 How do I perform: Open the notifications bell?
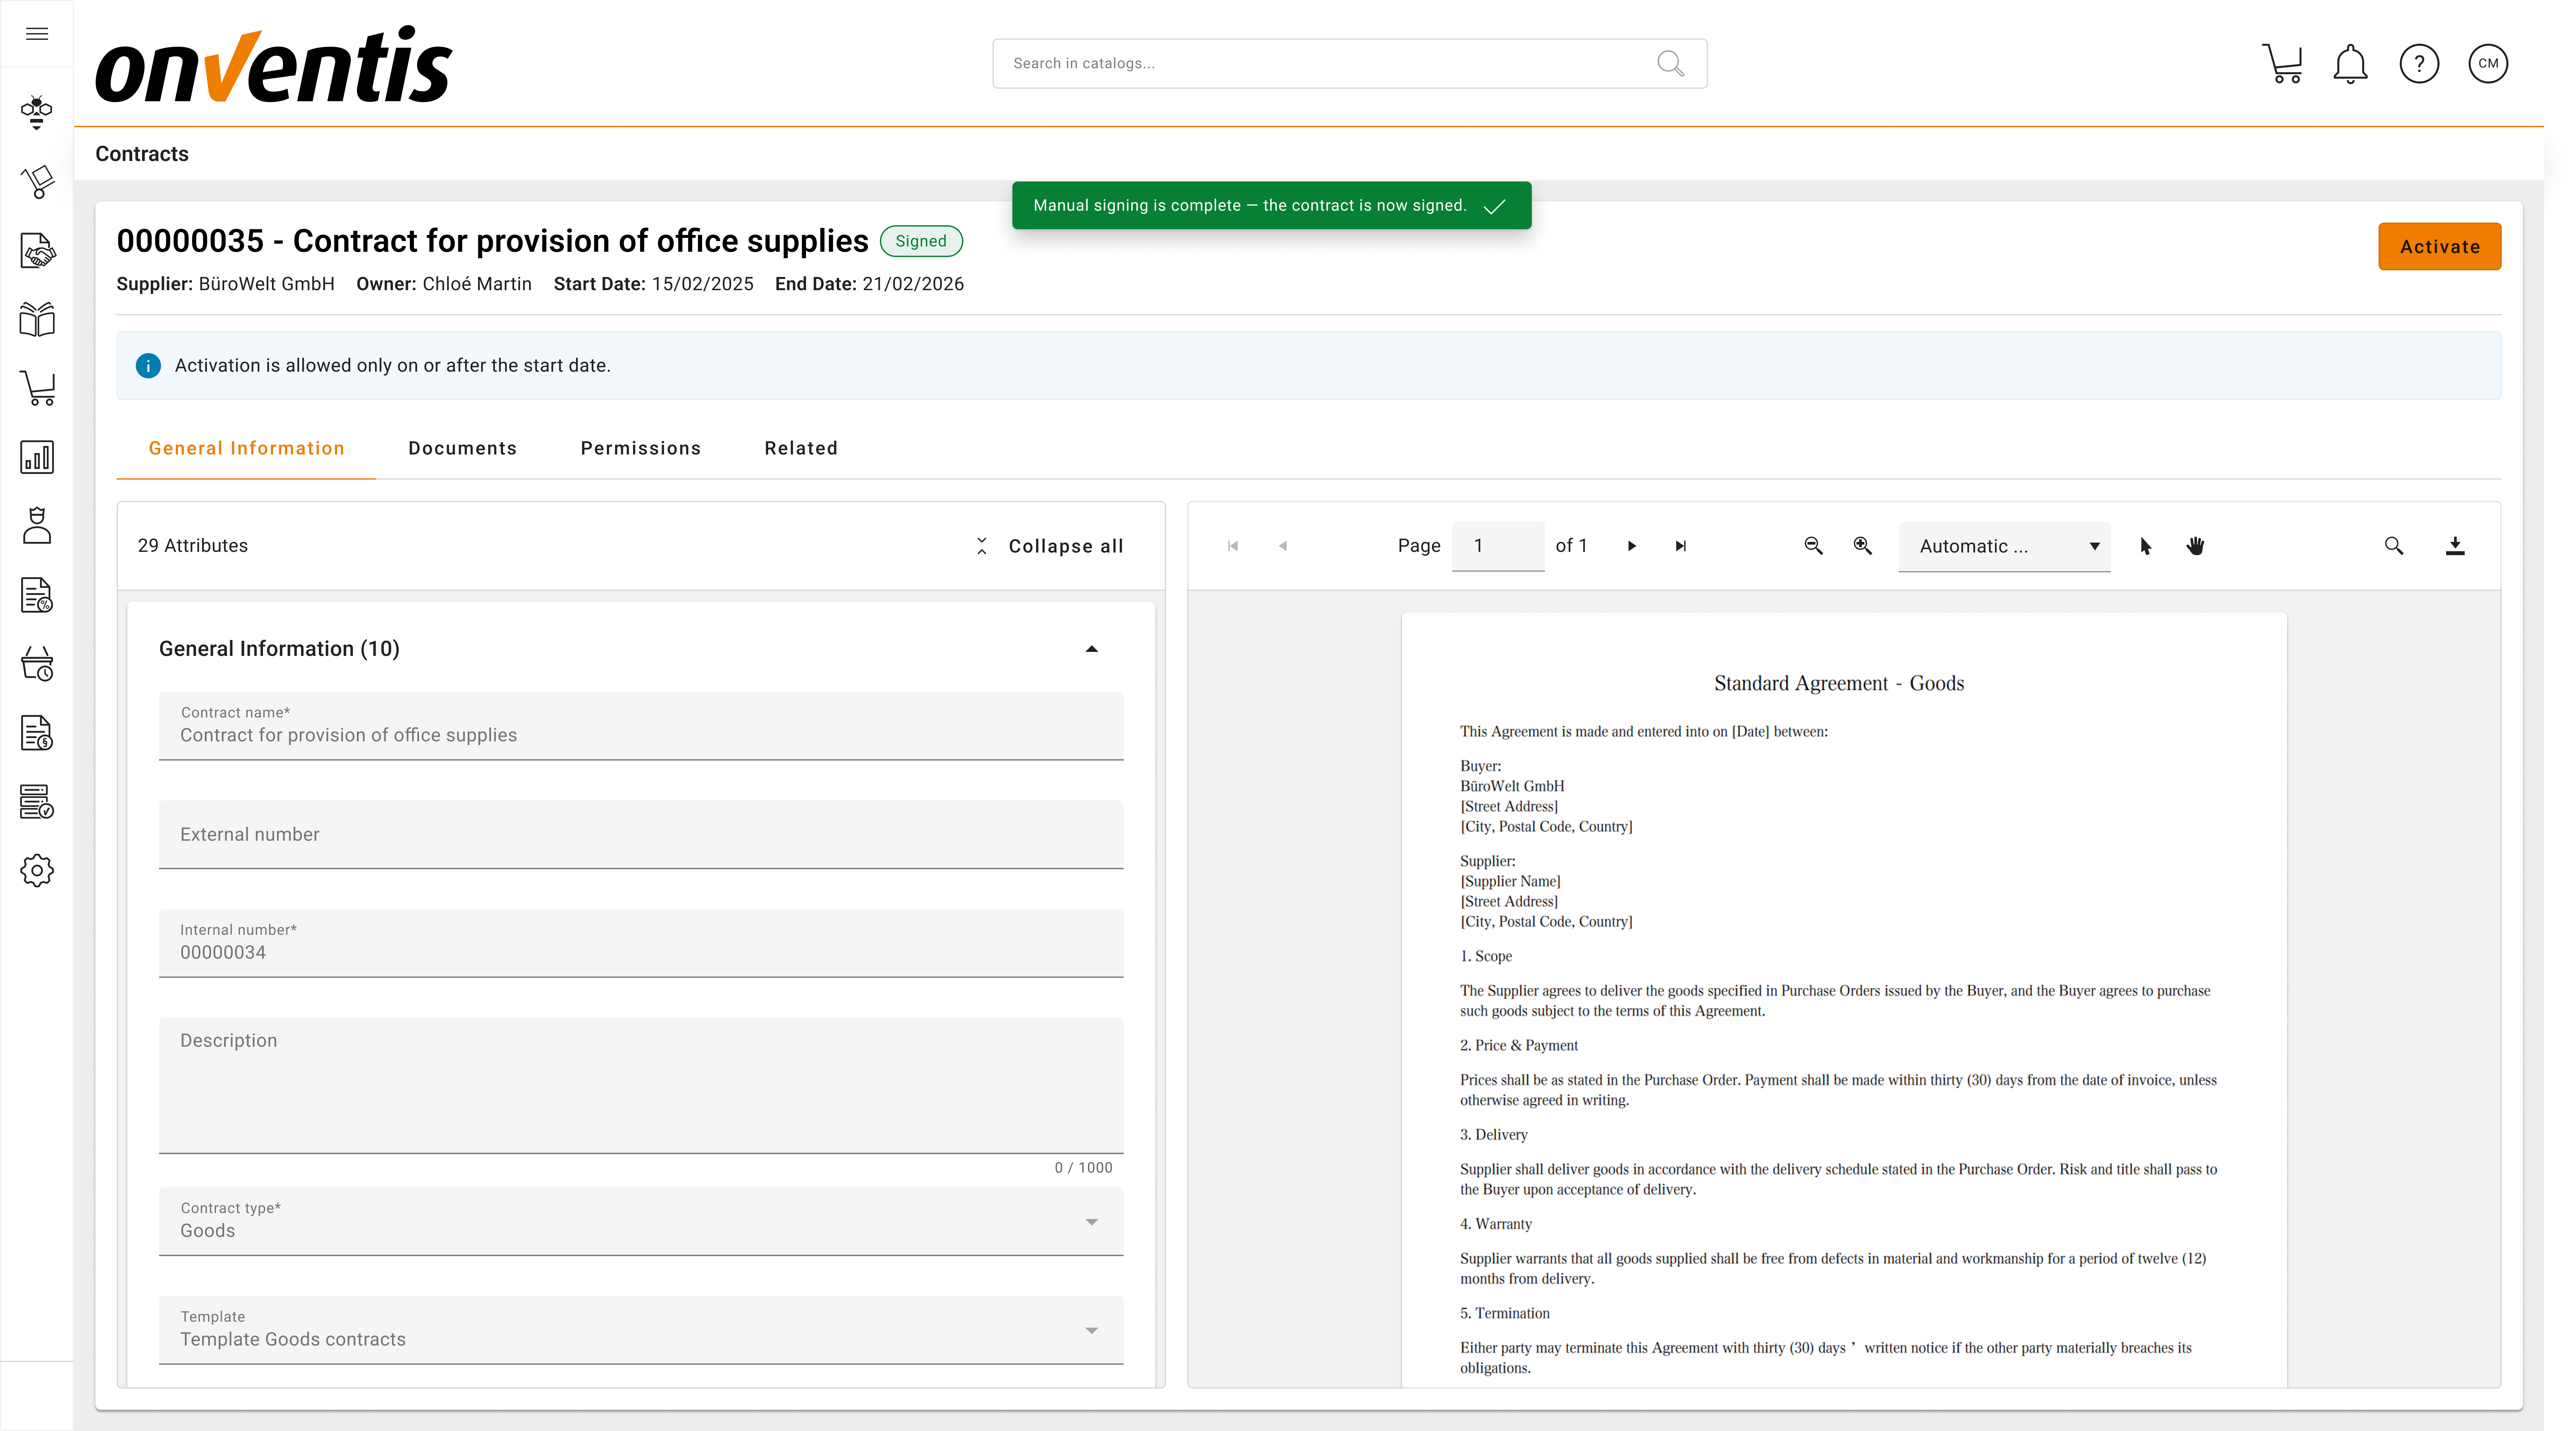point(2350,64)
